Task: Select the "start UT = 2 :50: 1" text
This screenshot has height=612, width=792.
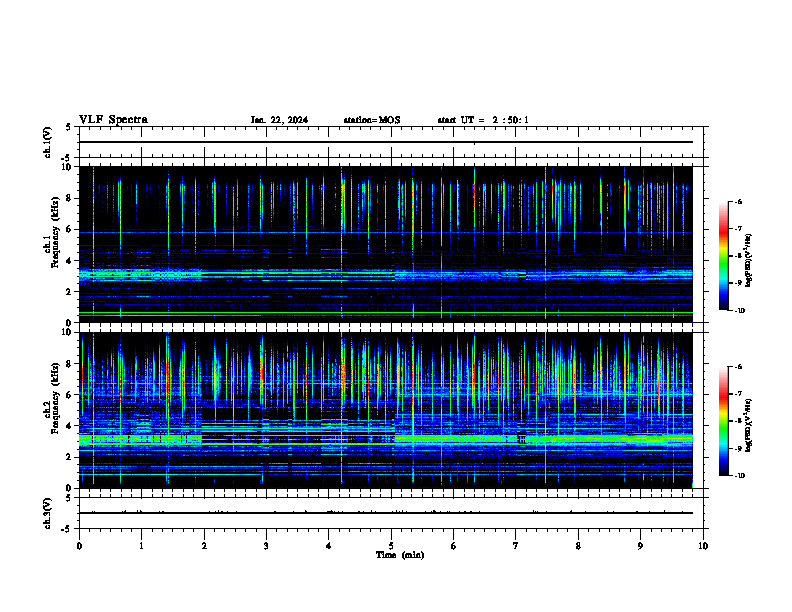Action: [x=483, y=120]
